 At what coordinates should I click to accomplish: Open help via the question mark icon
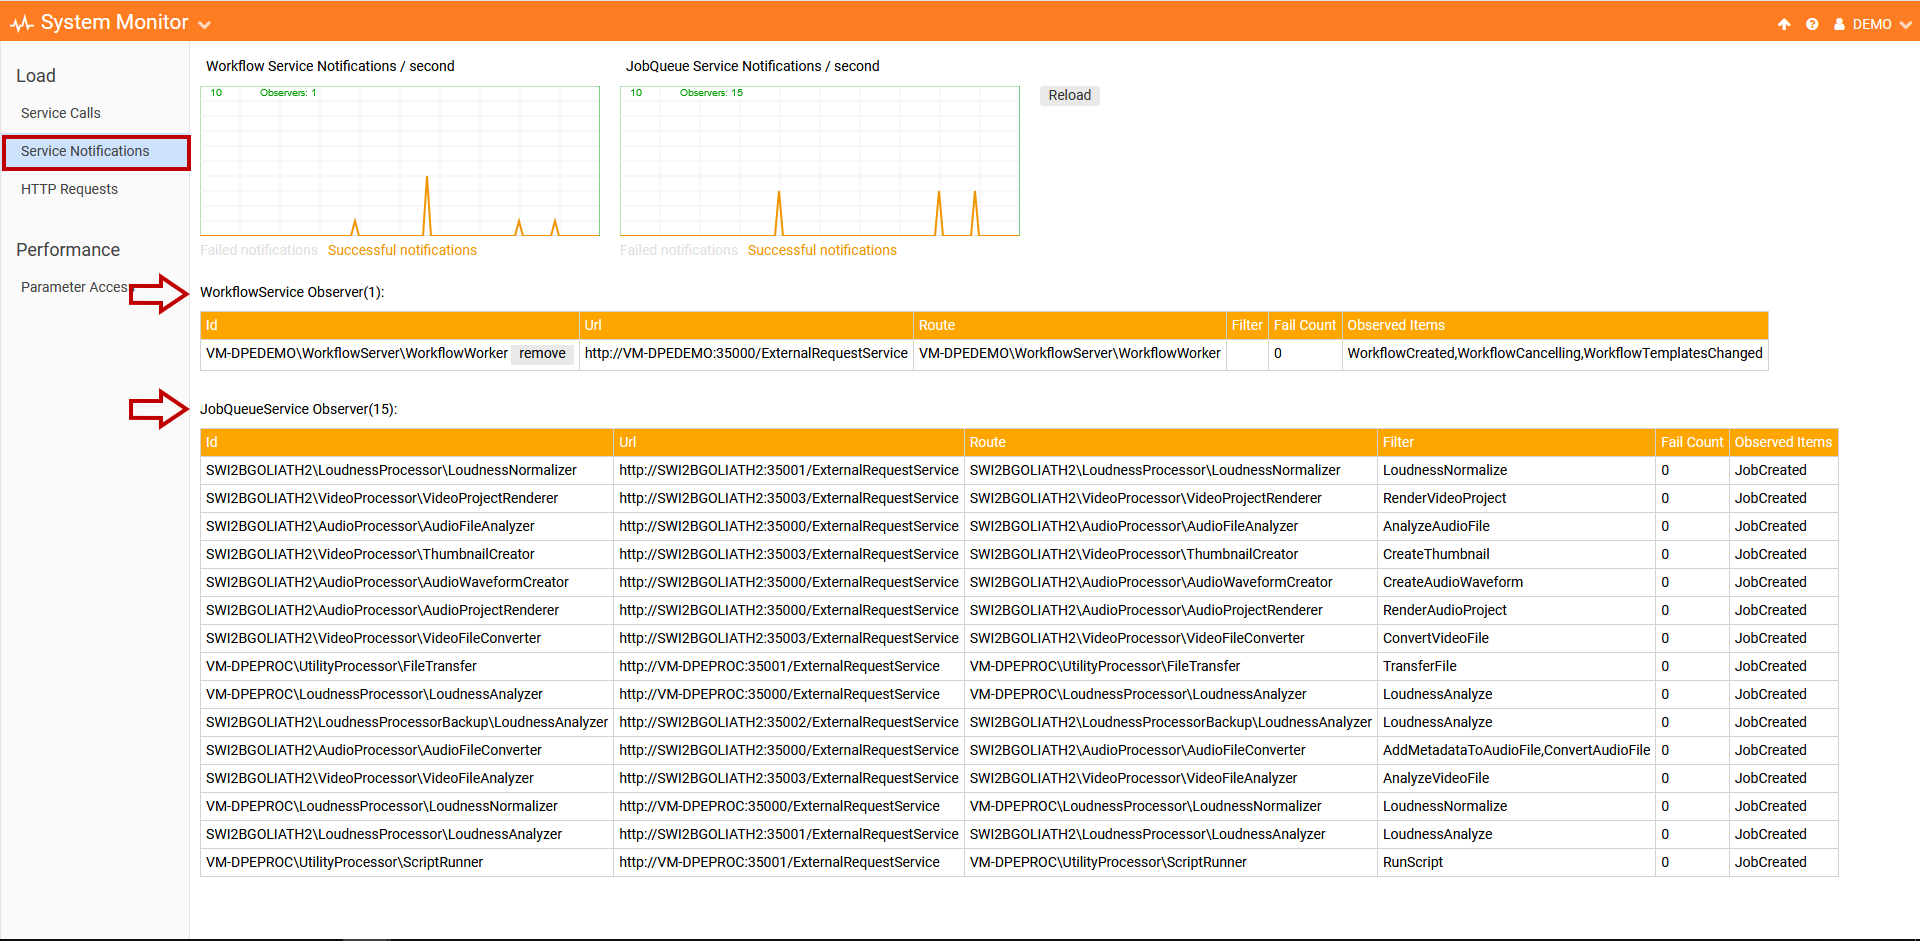coord(1812,24)
